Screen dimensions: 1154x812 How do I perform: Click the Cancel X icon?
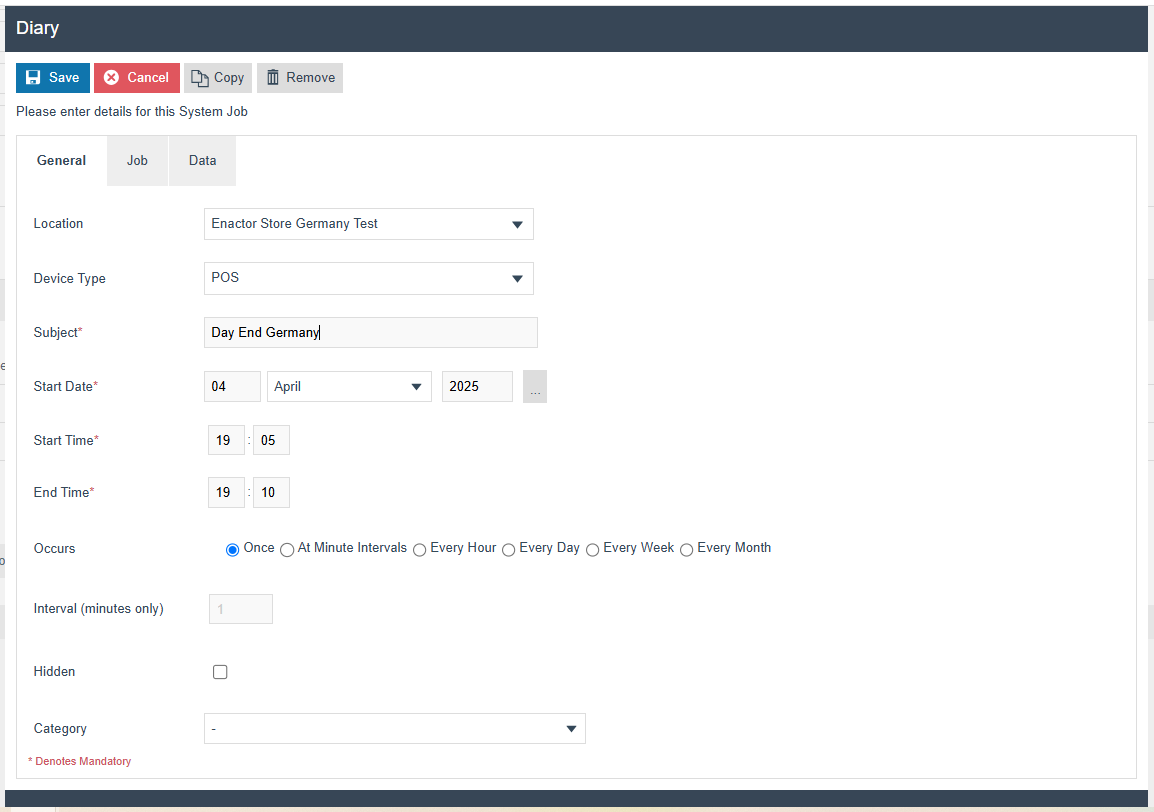coord(112,78)
